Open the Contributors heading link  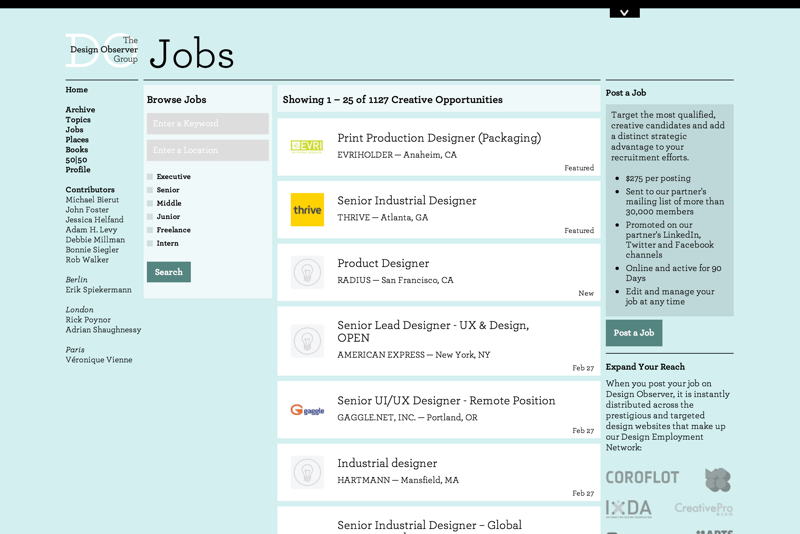coord(90,190)
